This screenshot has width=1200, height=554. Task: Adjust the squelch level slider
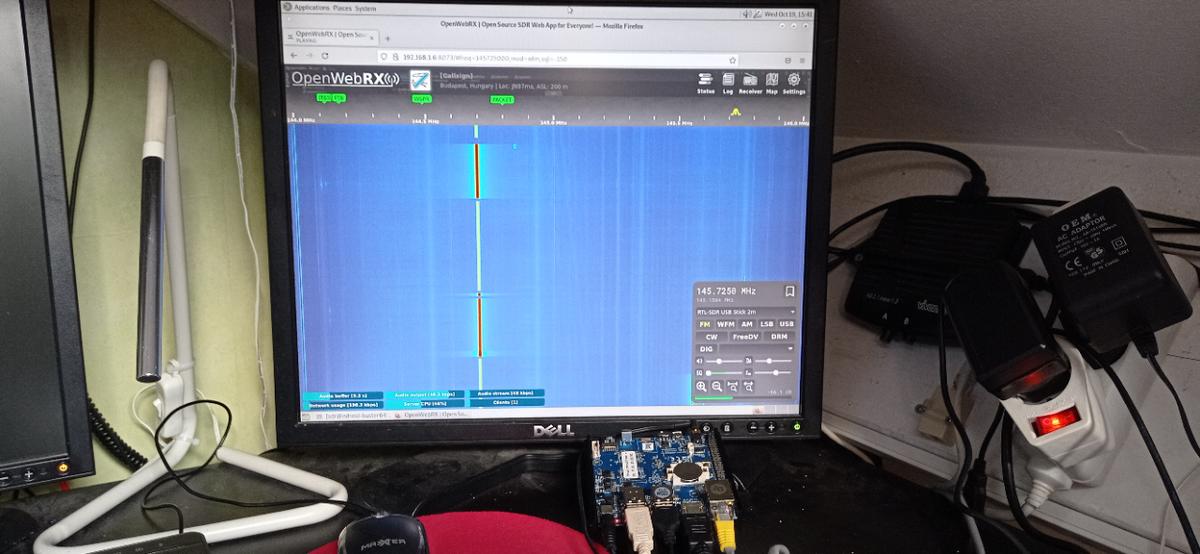(724, 373)
